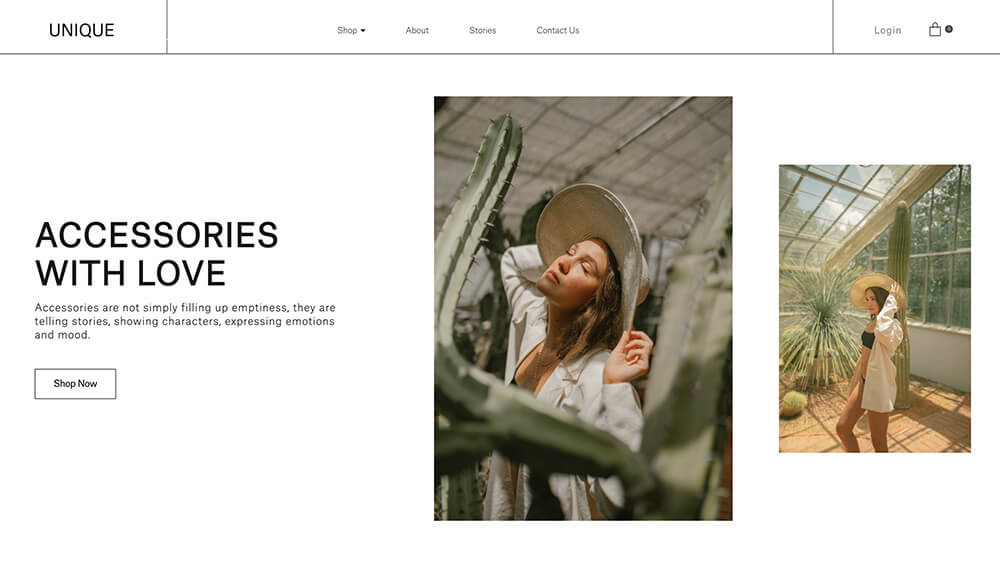This screenshot has width=1000, height=570.
Task: Open the Stories navigation link
Action: [x=482, y=30]
